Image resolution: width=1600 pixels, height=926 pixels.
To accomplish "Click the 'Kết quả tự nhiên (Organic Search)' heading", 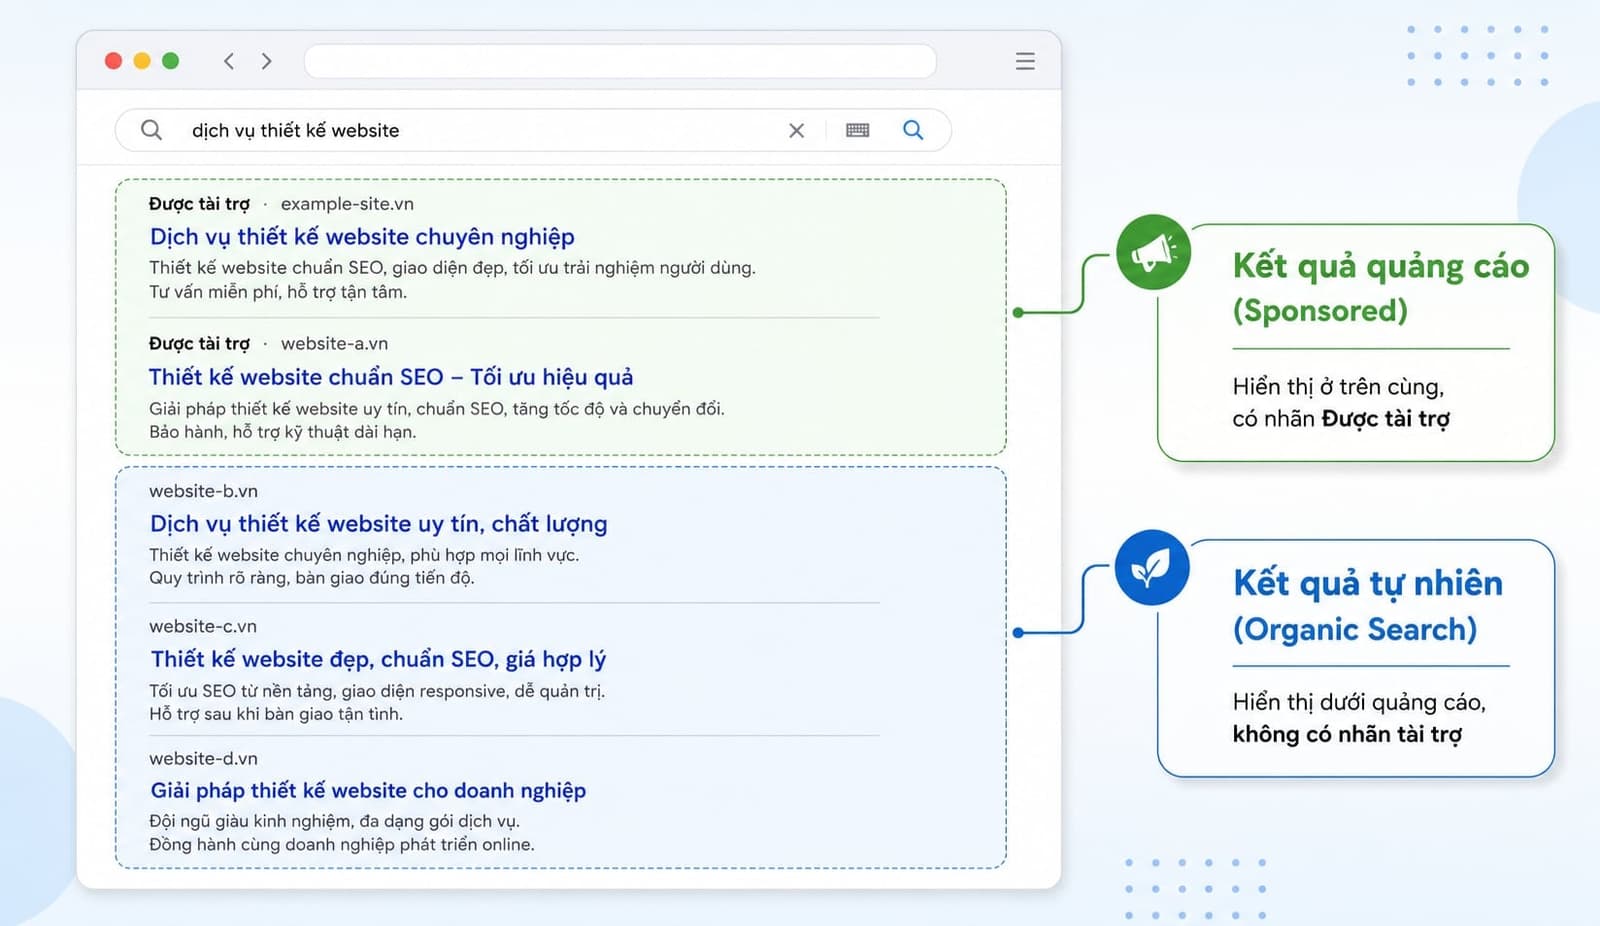I will [1367, 605].
